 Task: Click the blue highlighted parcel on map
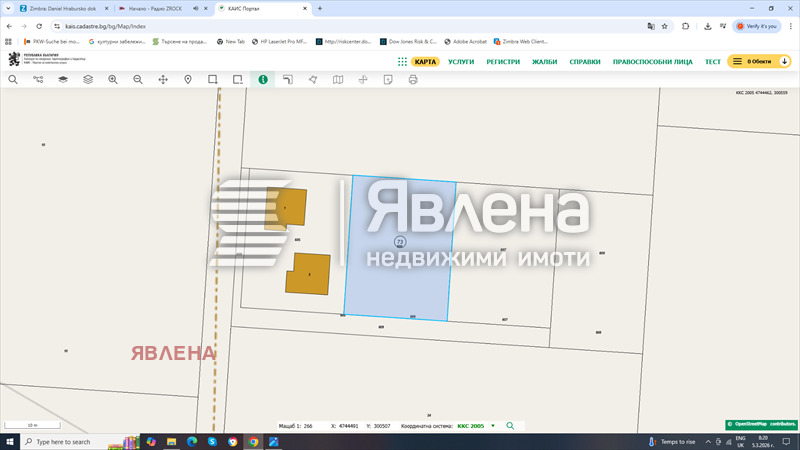pyautogui.click(x=400, y=270)
